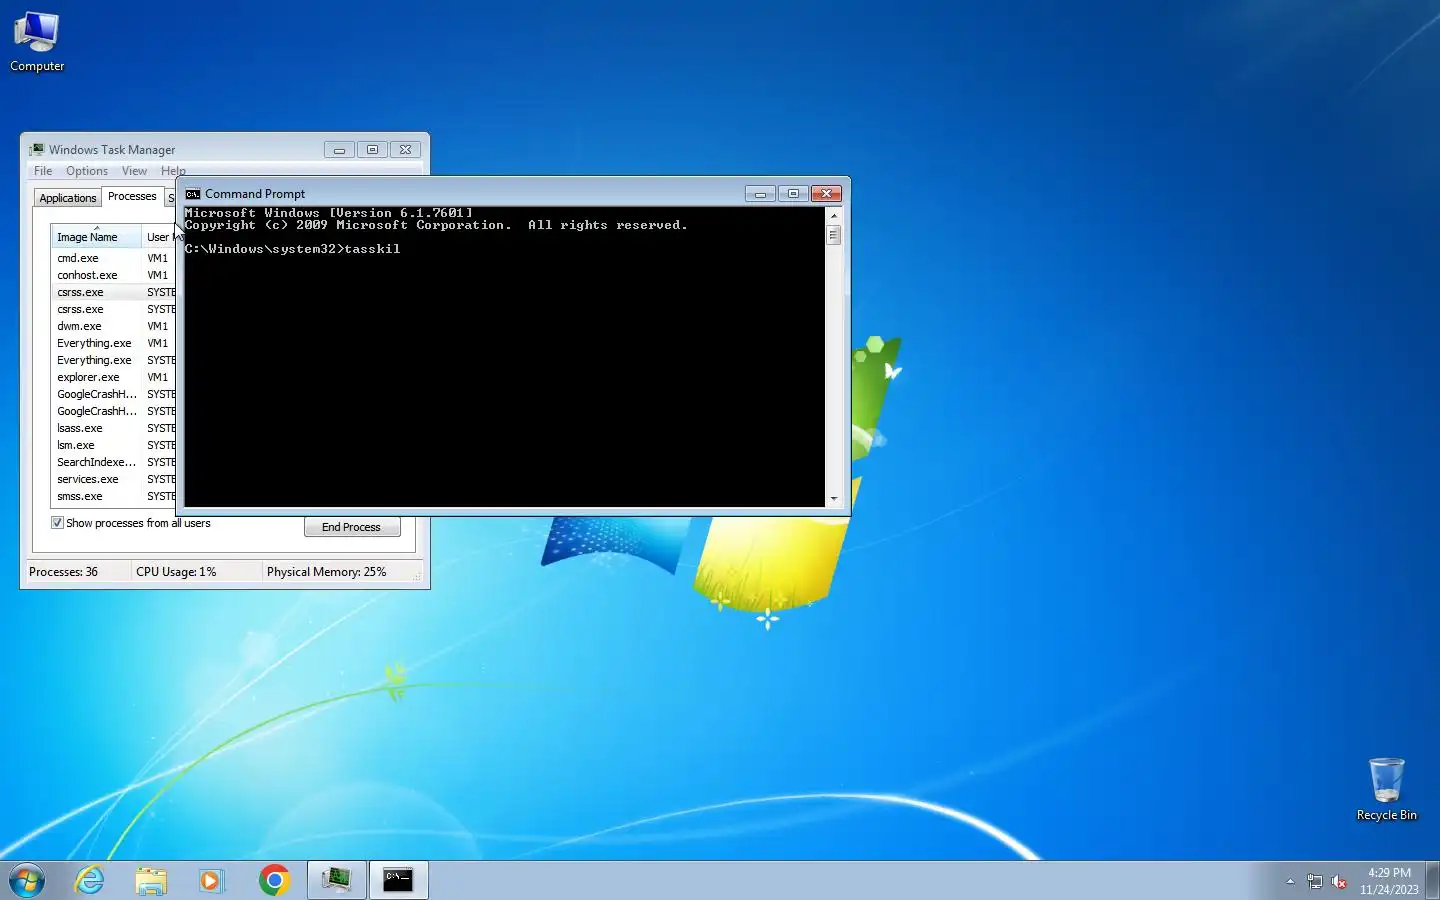Open Windows Media Player taskbar icon
Viewport: 1440px width, 900px height.
[211, 880]
